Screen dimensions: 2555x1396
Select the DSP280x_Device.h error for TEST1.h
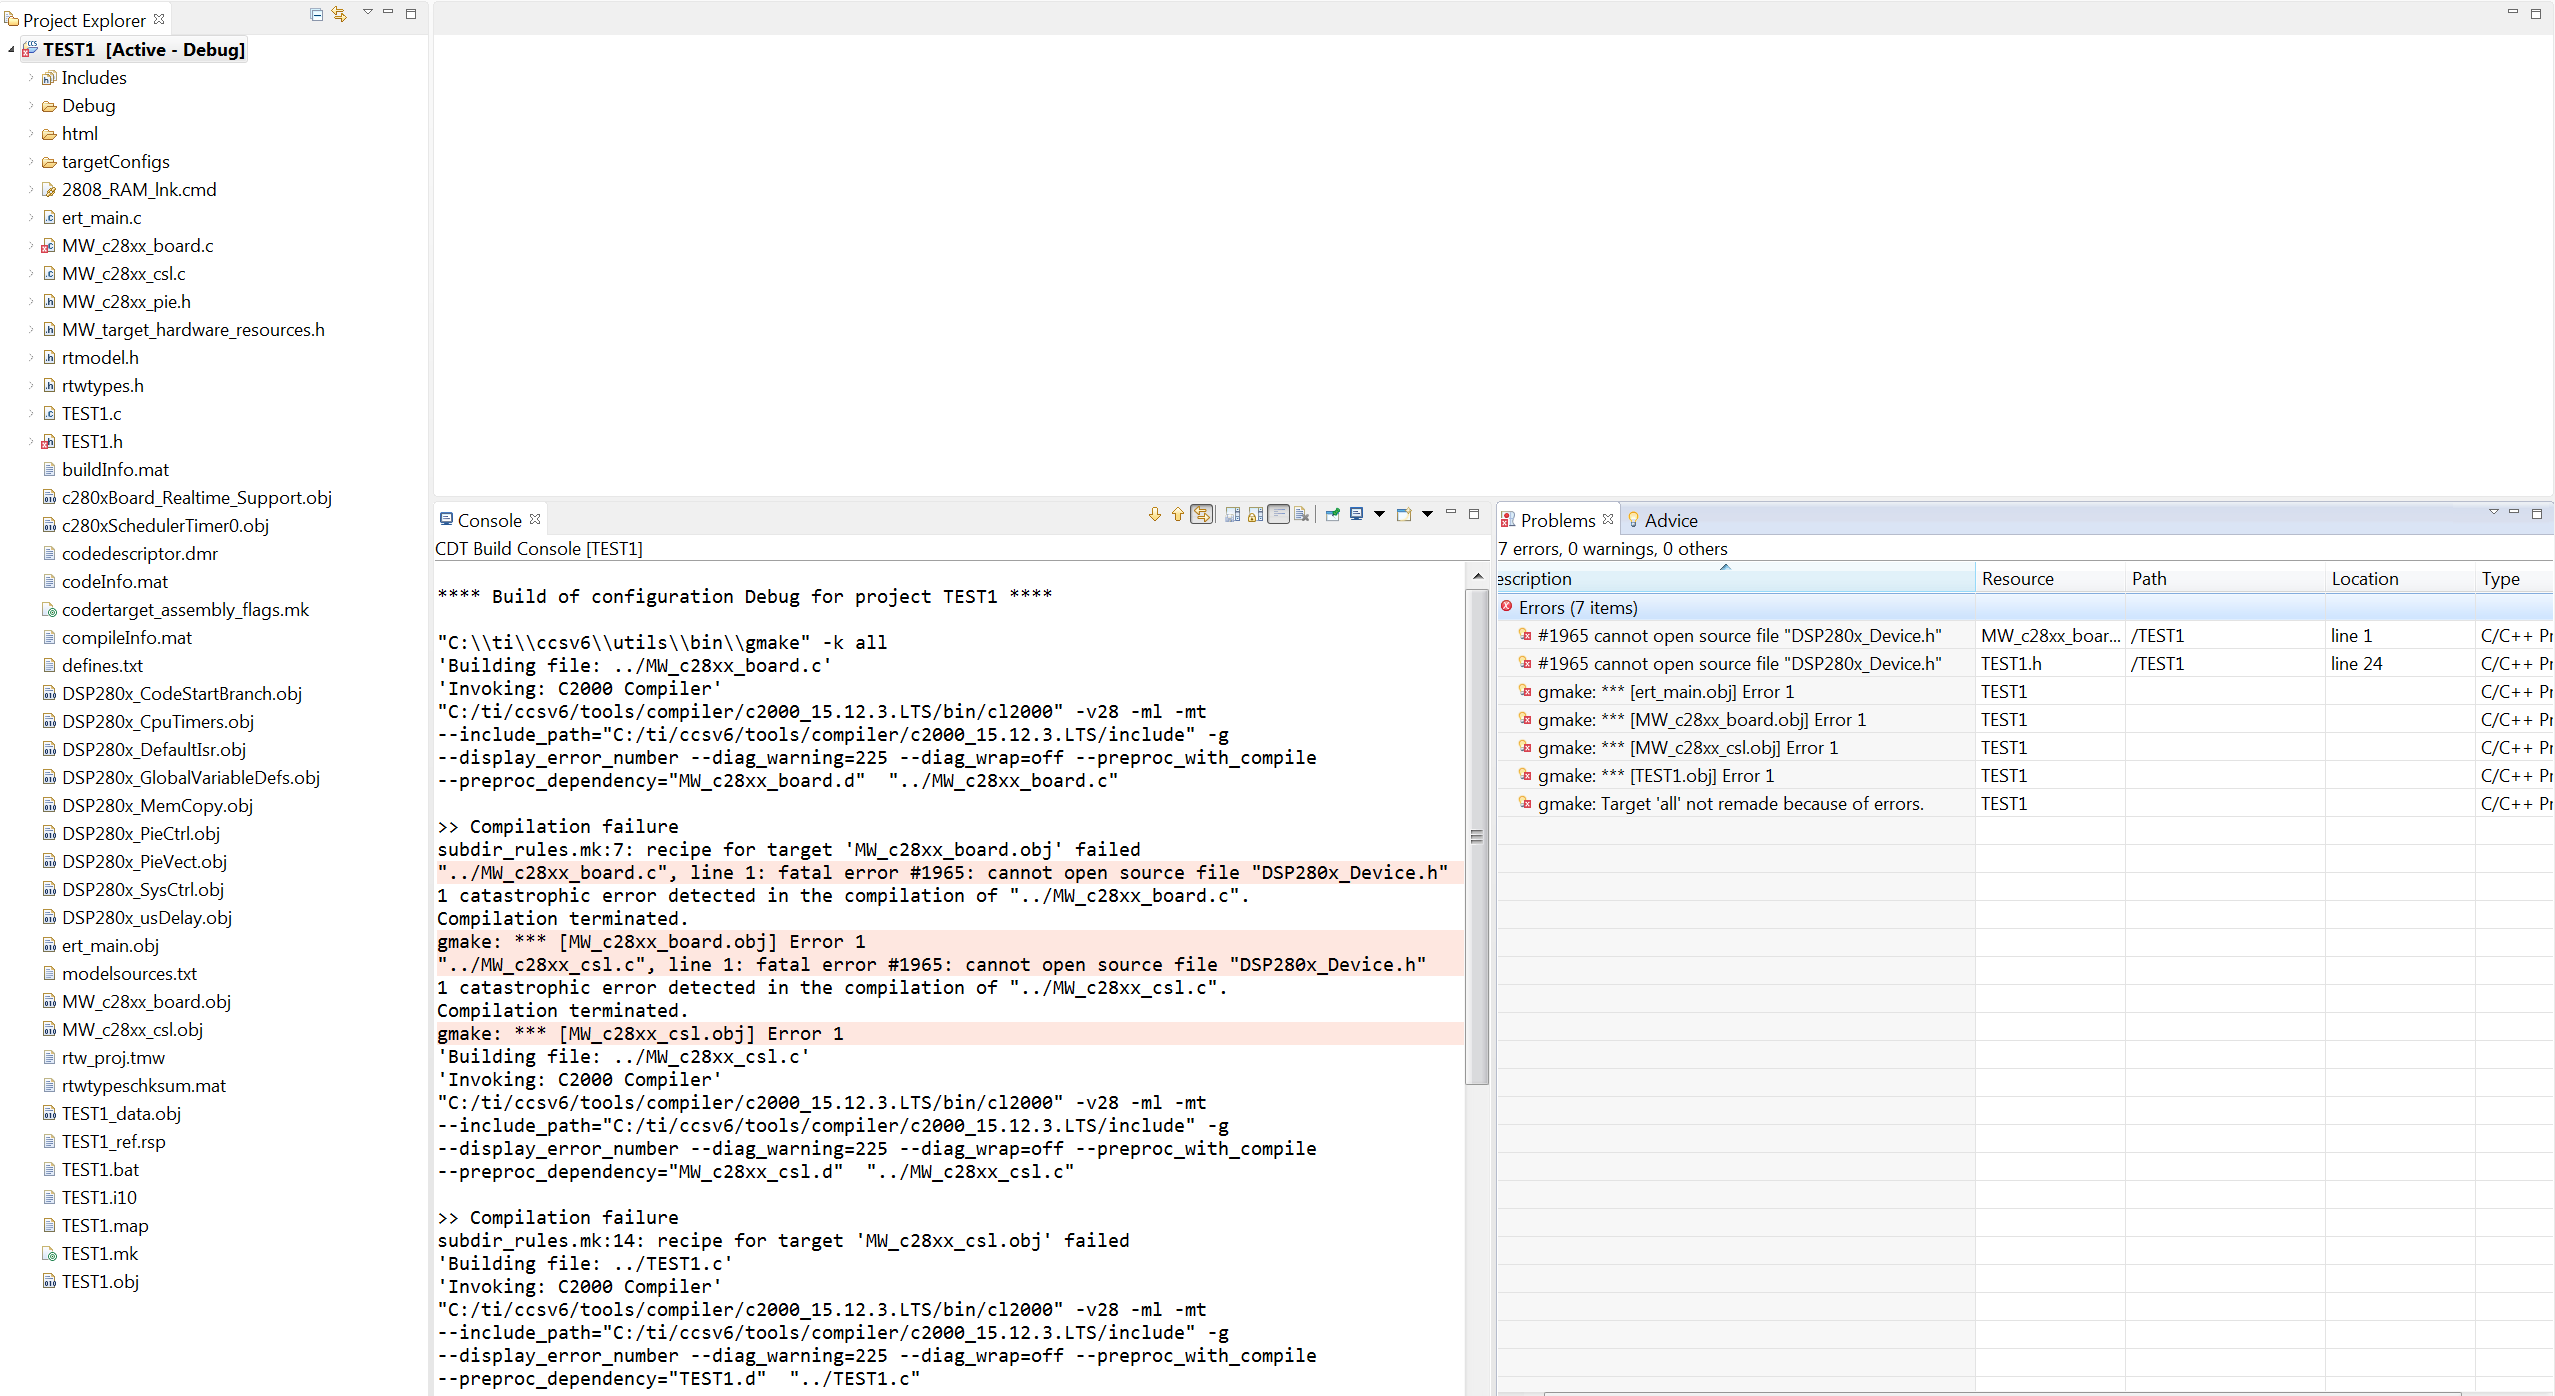[x=1738, y=664]
